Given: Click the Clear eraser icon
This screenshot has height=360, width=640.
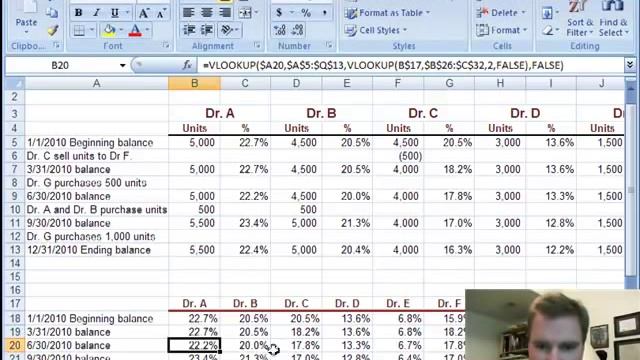Looking at the screenshot, I should tap(548, 30).
